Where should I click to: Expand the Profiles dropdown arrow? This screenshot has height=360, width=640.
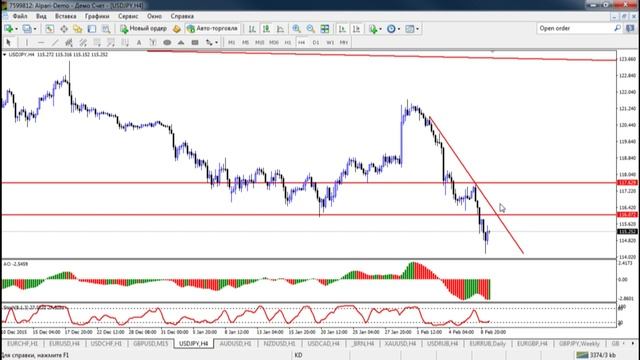point(35,29)
